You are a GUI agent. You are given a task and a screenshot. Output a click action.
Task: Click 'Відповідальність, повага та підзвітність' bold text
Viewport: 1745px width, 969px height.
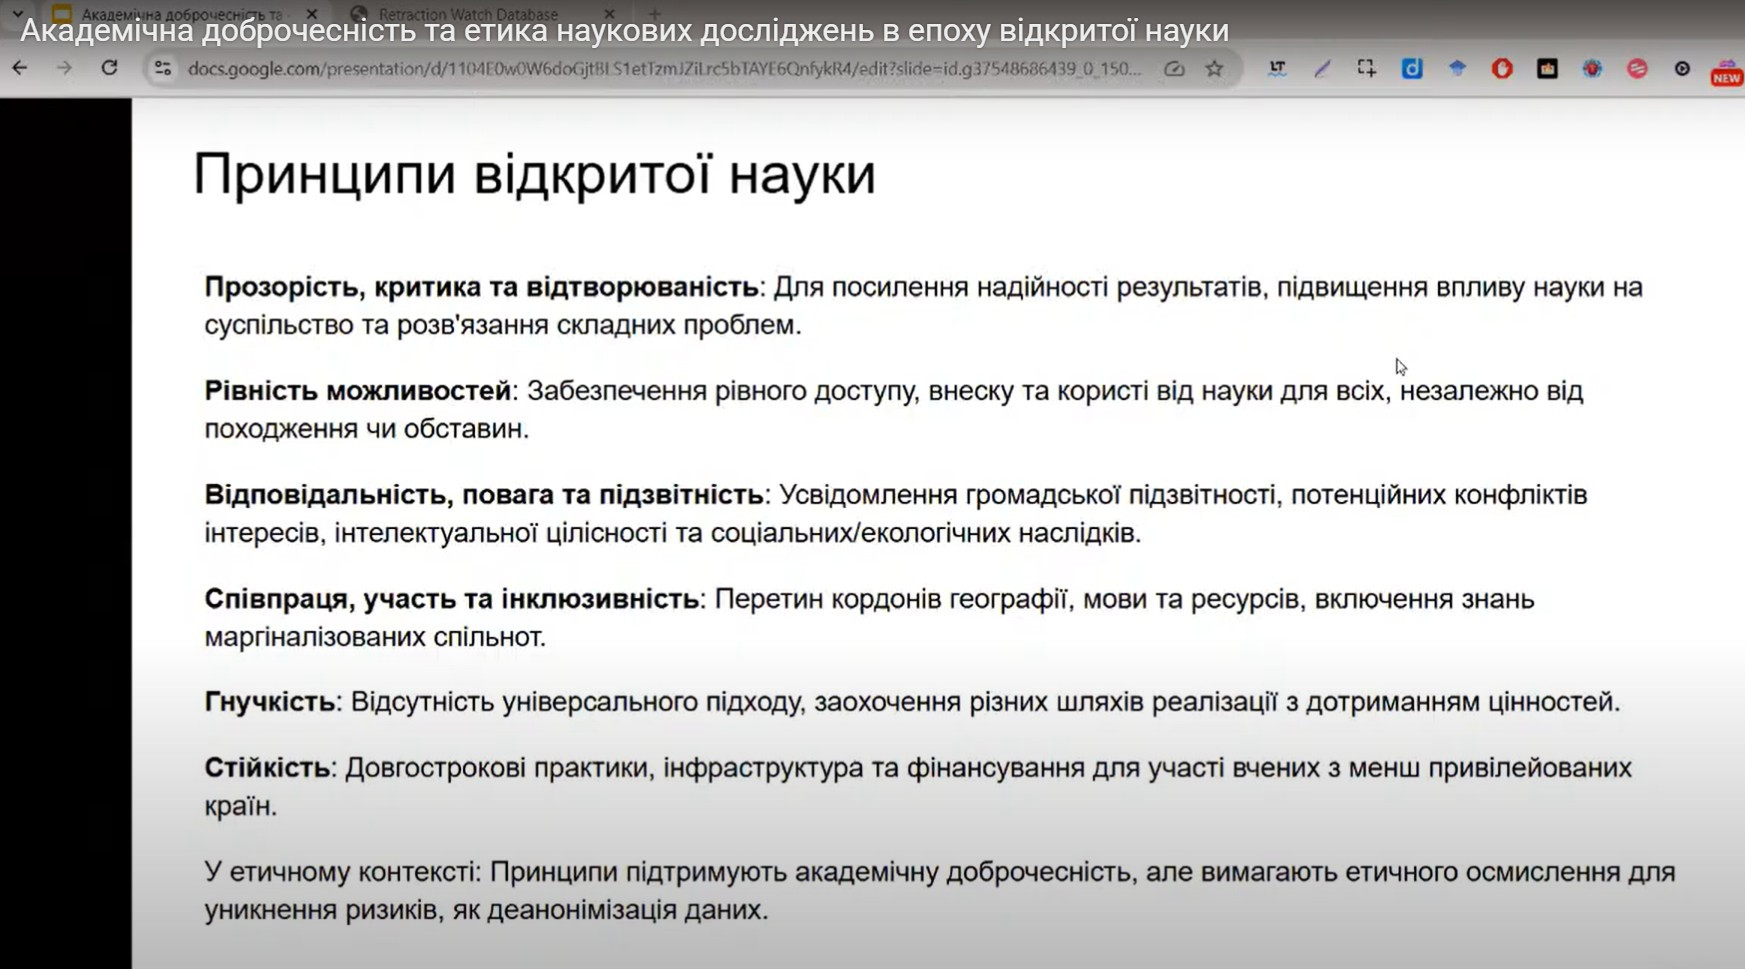tap(484, 495)
